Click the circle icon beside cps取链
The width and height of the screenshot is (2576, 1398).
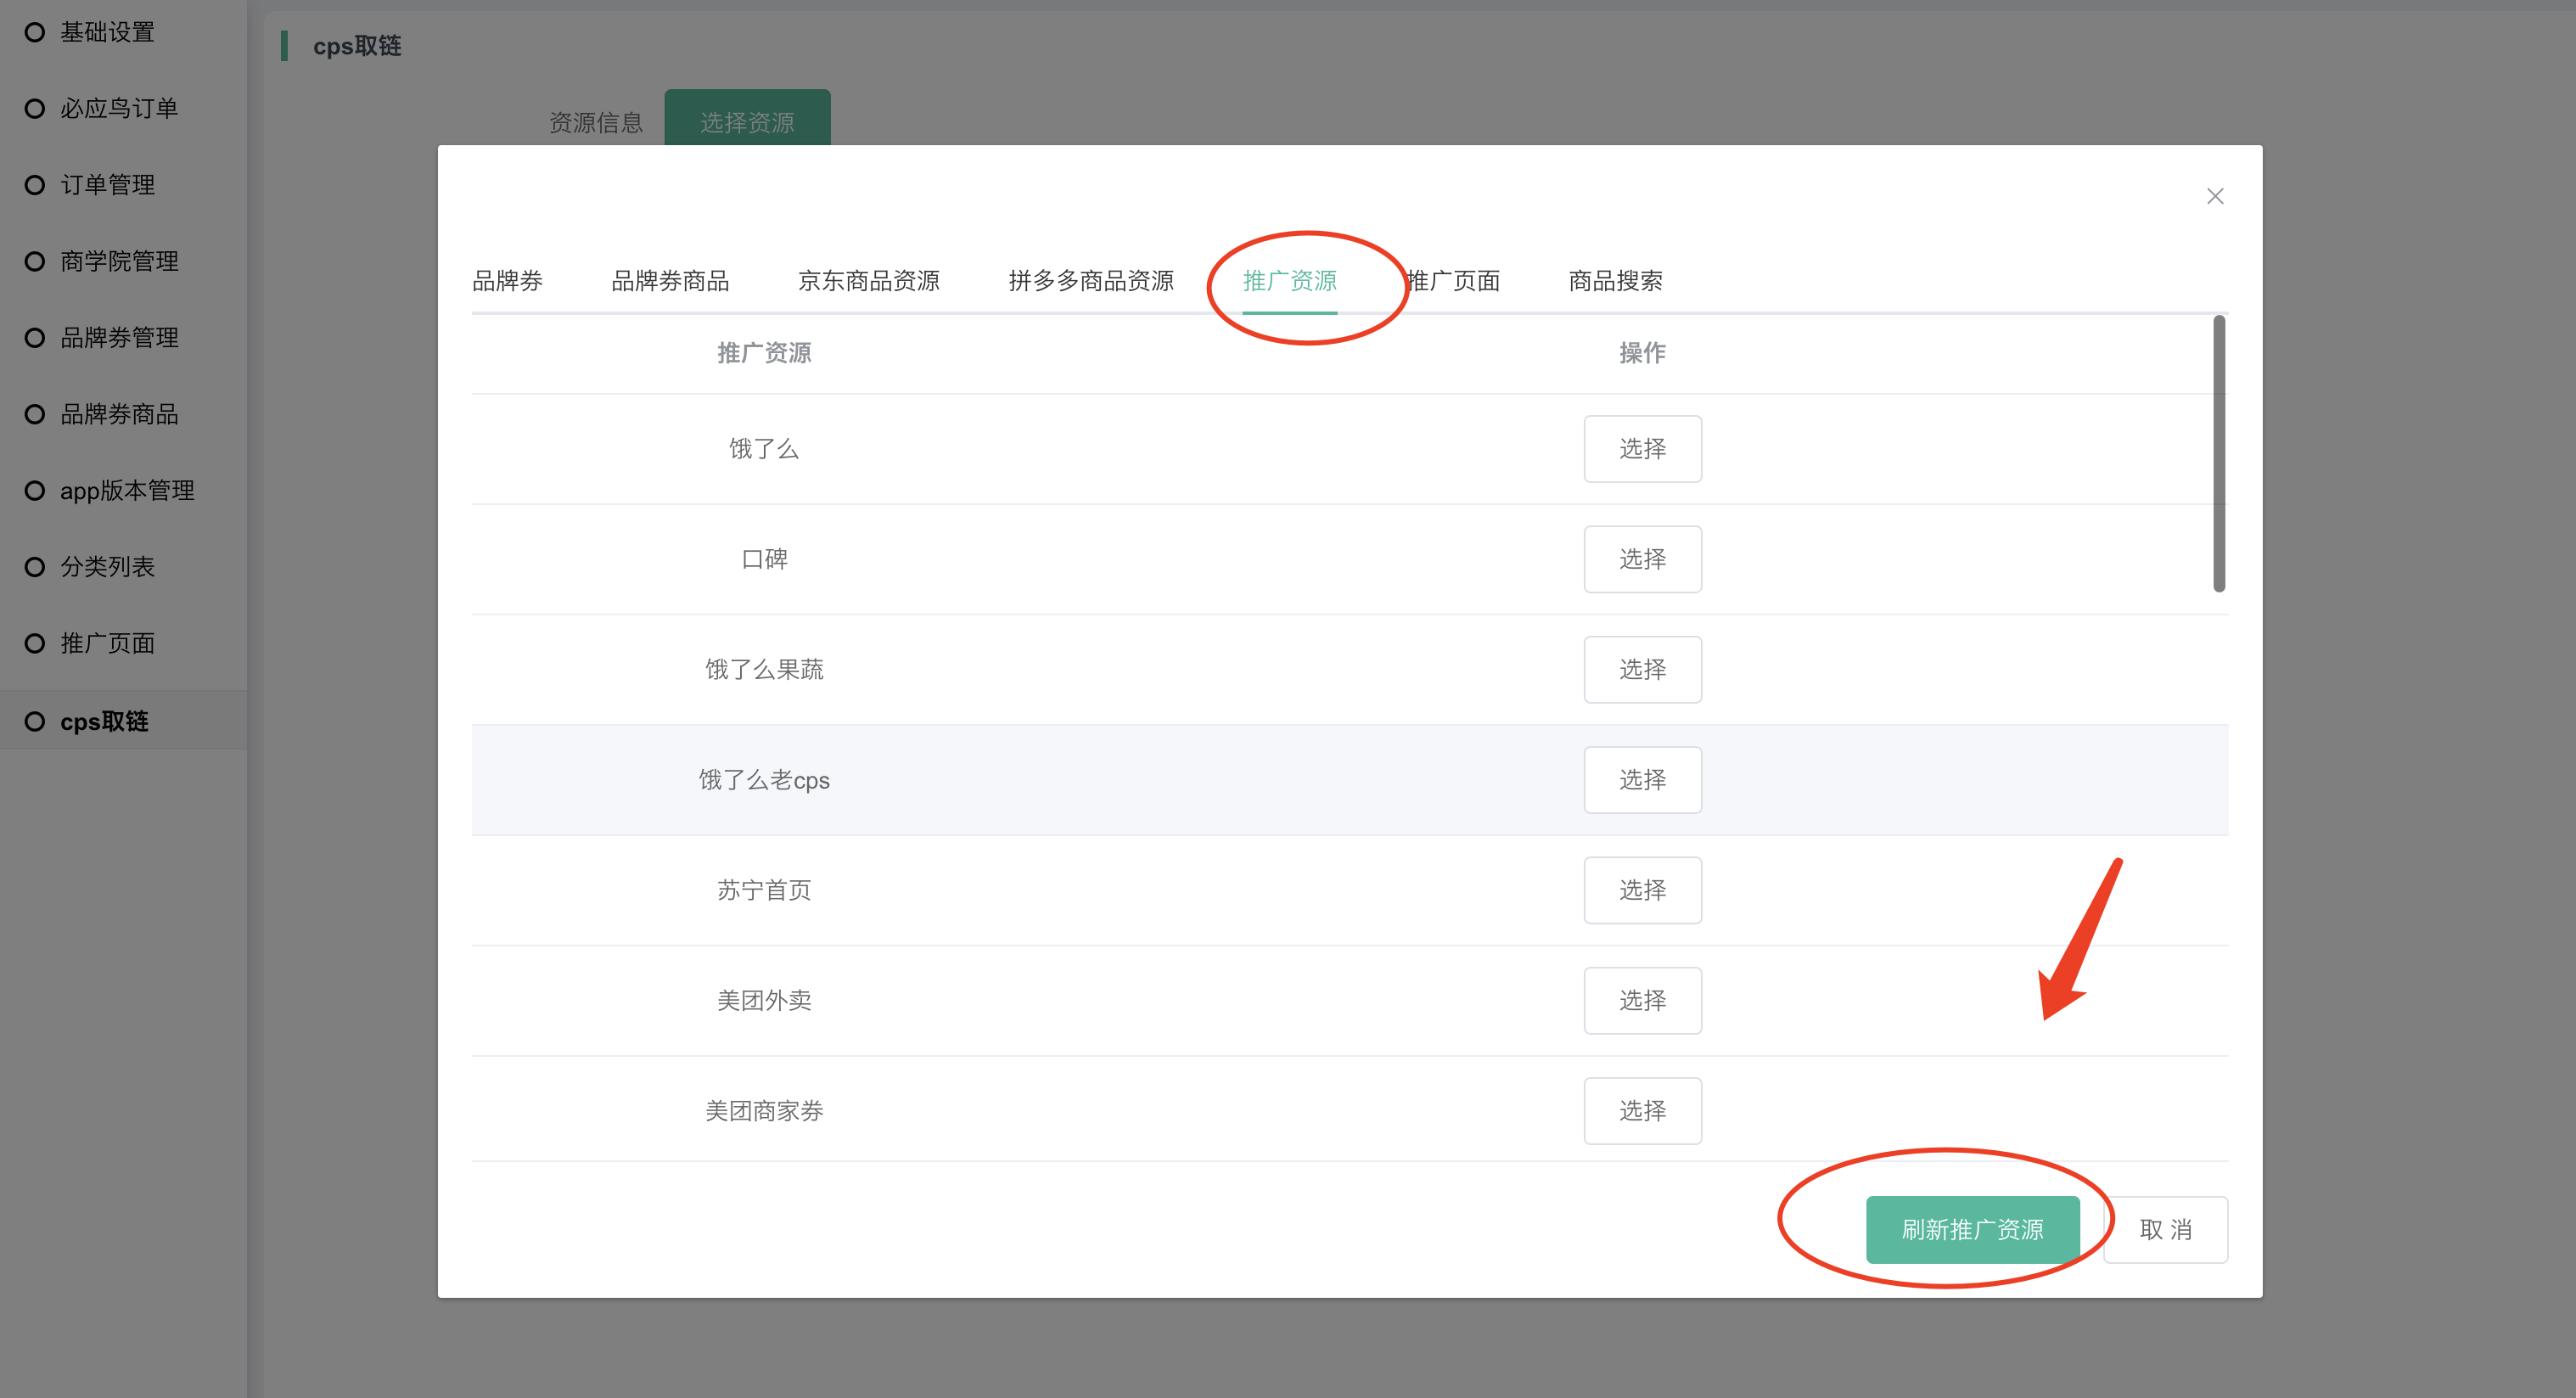[x=35, y=721]
